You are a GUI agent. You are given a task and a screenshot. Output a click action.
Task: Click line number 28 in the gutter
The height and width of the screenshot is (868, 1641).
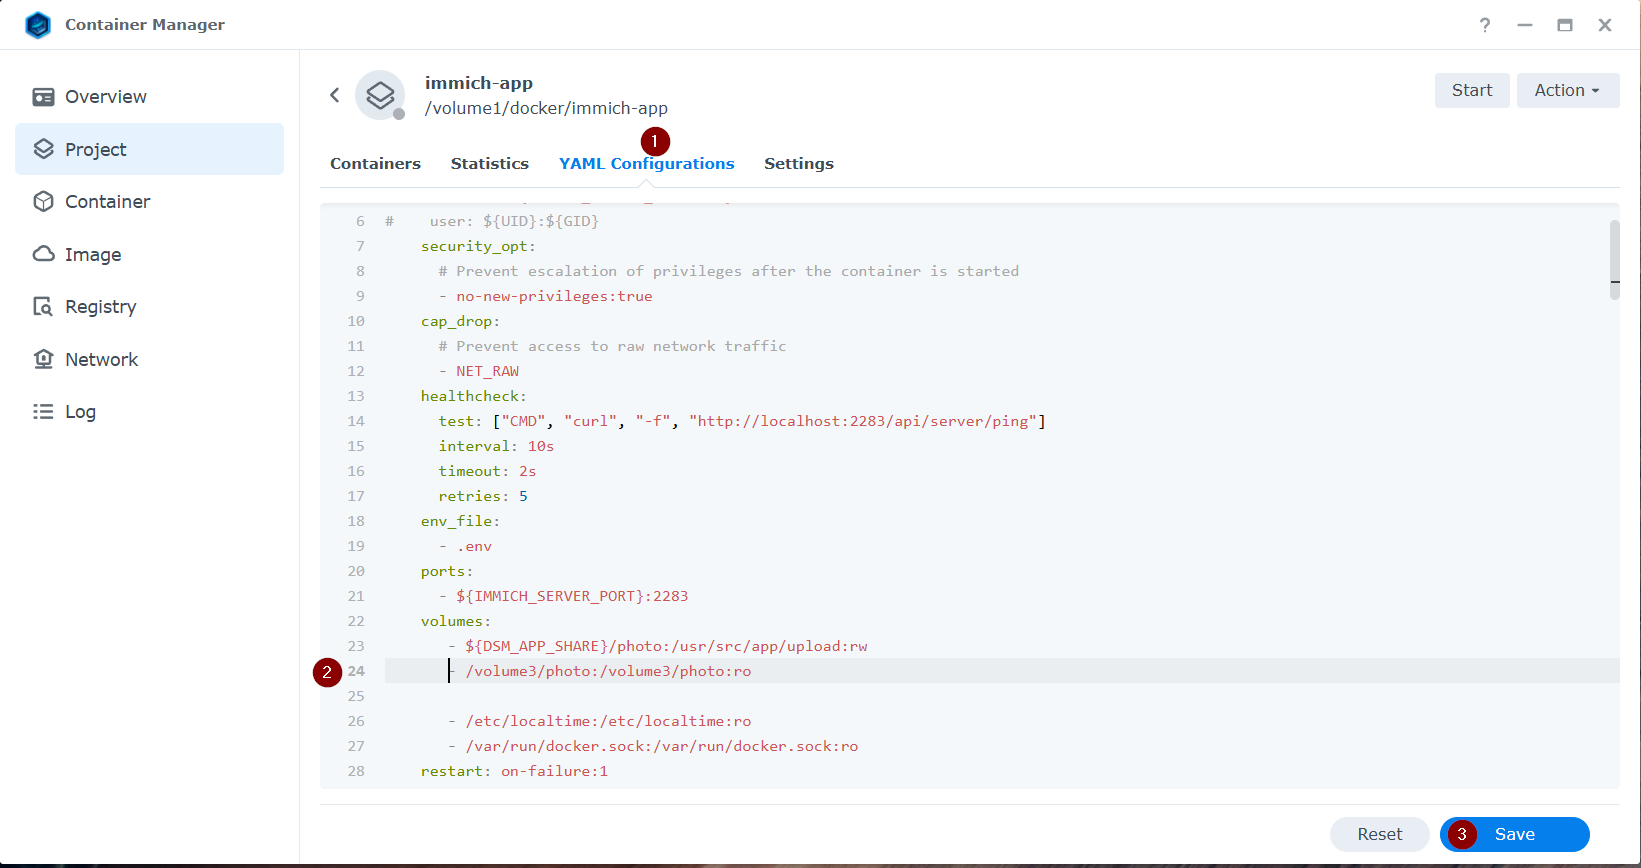point(356,771)
